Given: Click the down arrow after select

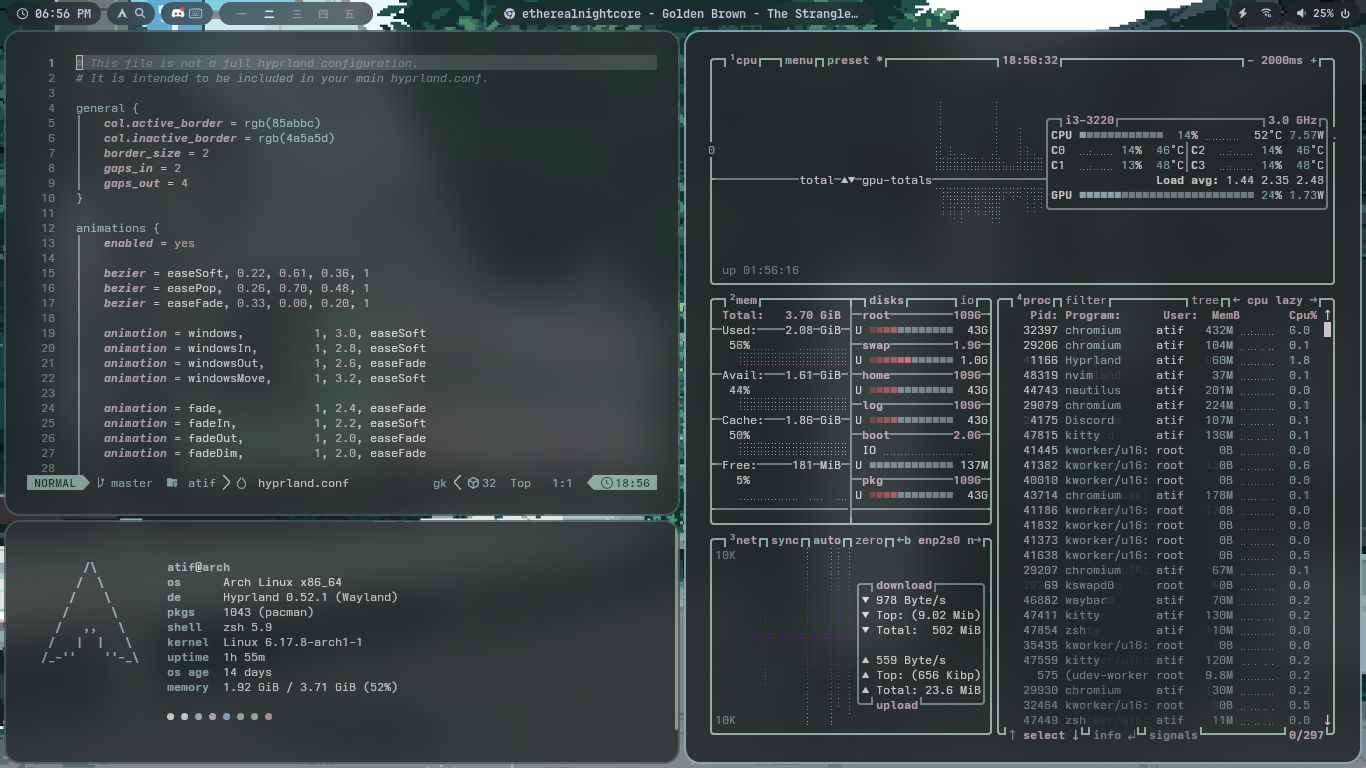Looking at the screenshot, I should [x=1076, y=735].
